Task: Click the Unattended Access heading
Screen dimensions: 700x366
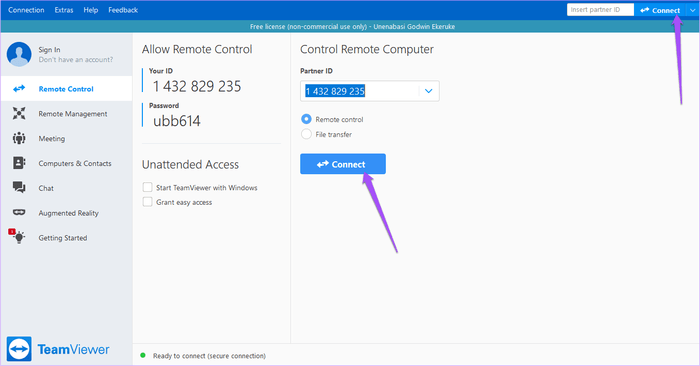Action: coord(190,164)
